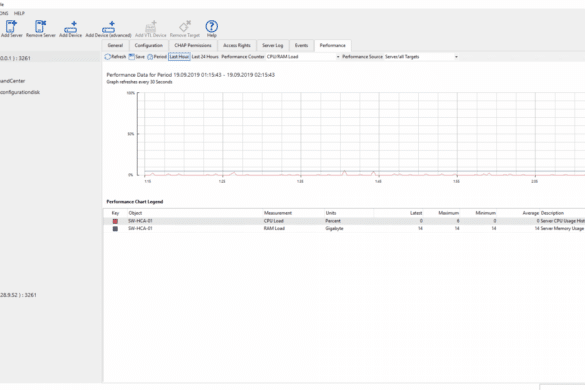The image size is (585, 390).
Task: Click the Measurement column header
Action: (x=293, y=213)
